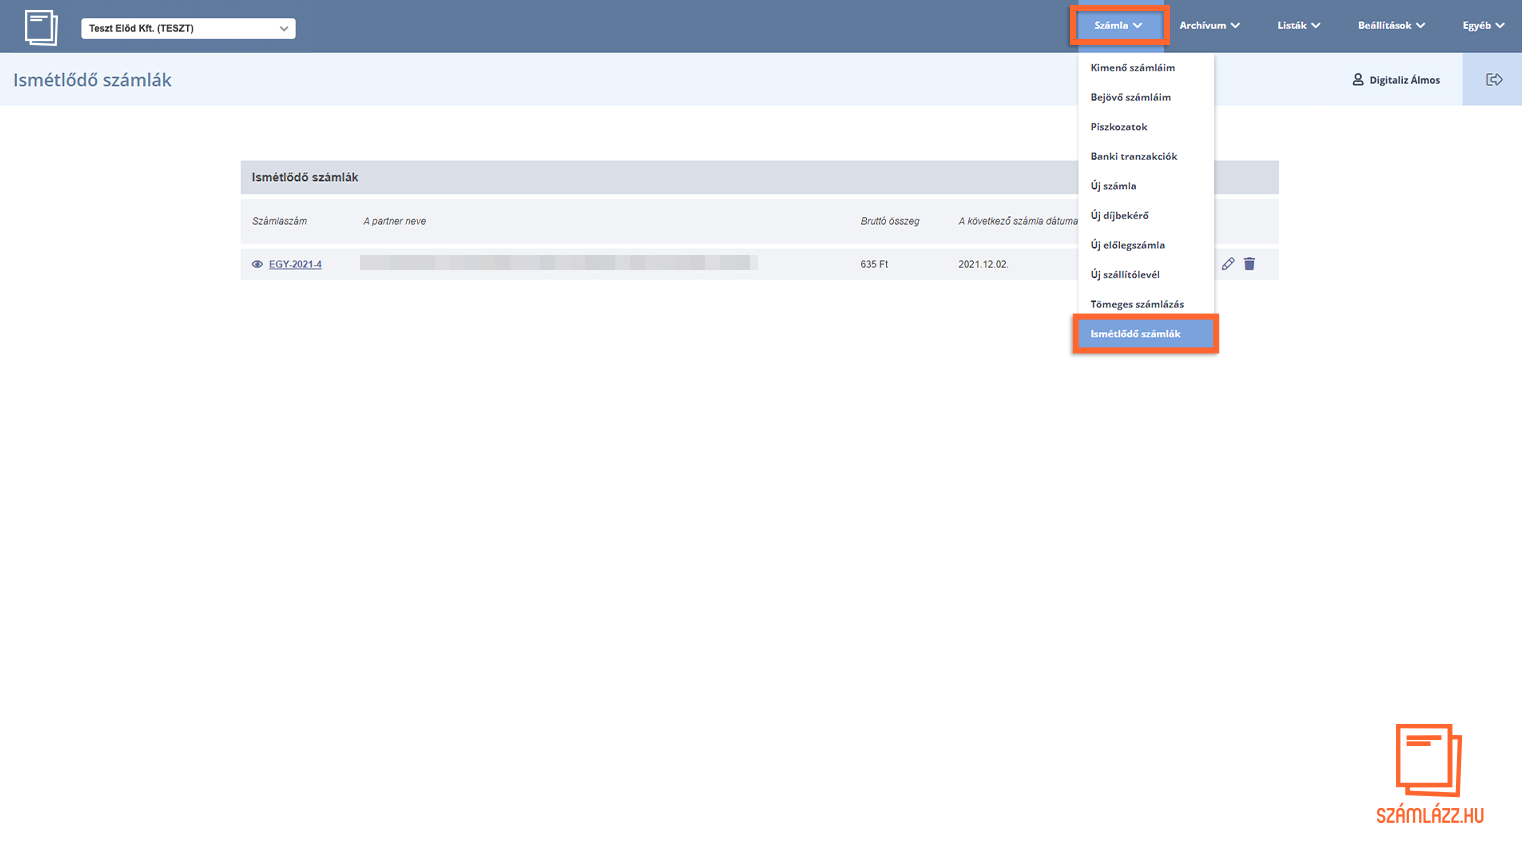Open the Teszt Előd Kft. company selector

click(x=188, y=28)
